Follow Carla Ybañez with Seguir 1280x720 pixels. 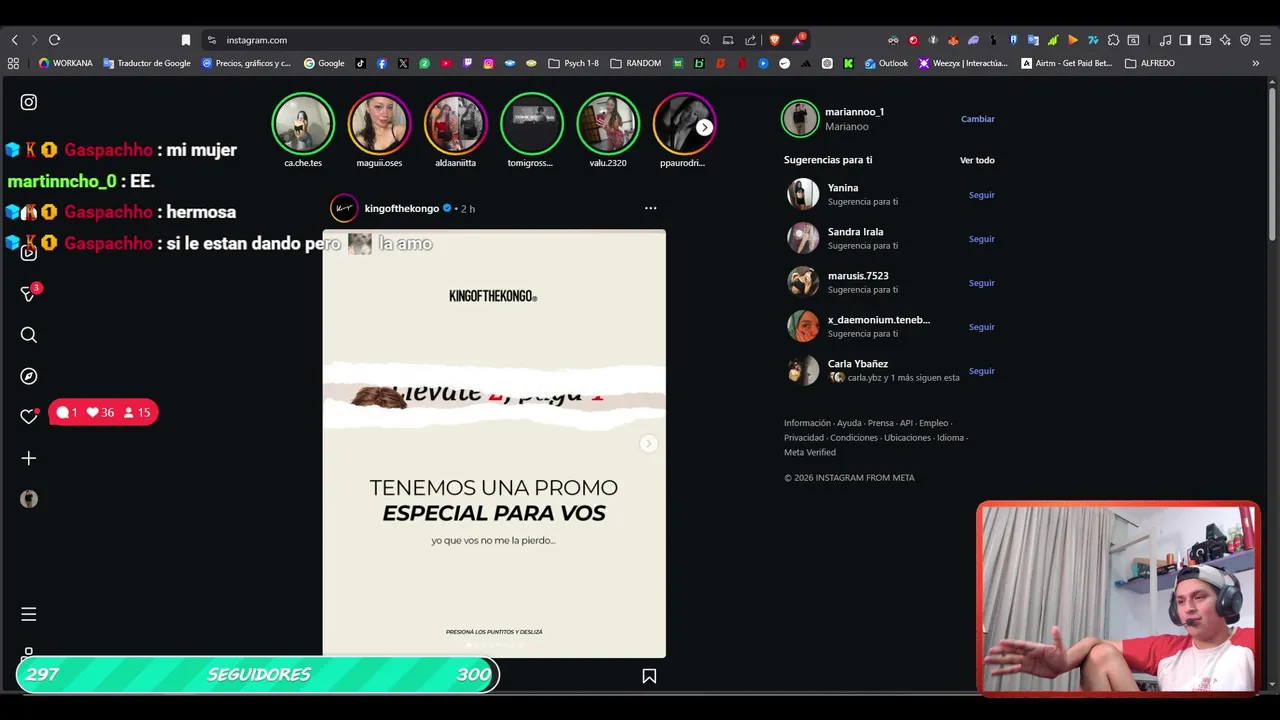pos(982,371)
